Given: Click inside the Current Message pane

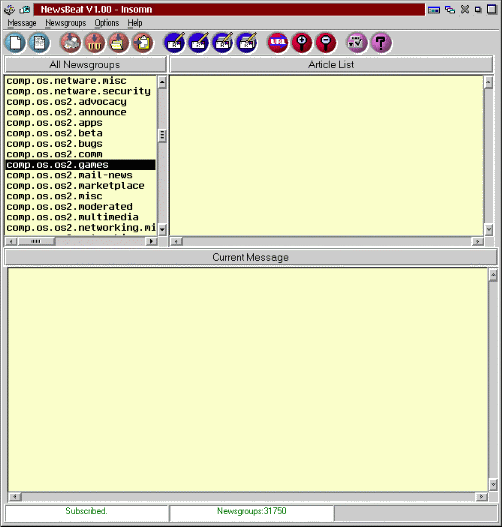Looking at the screenshot, I should (x=248, y=380).
